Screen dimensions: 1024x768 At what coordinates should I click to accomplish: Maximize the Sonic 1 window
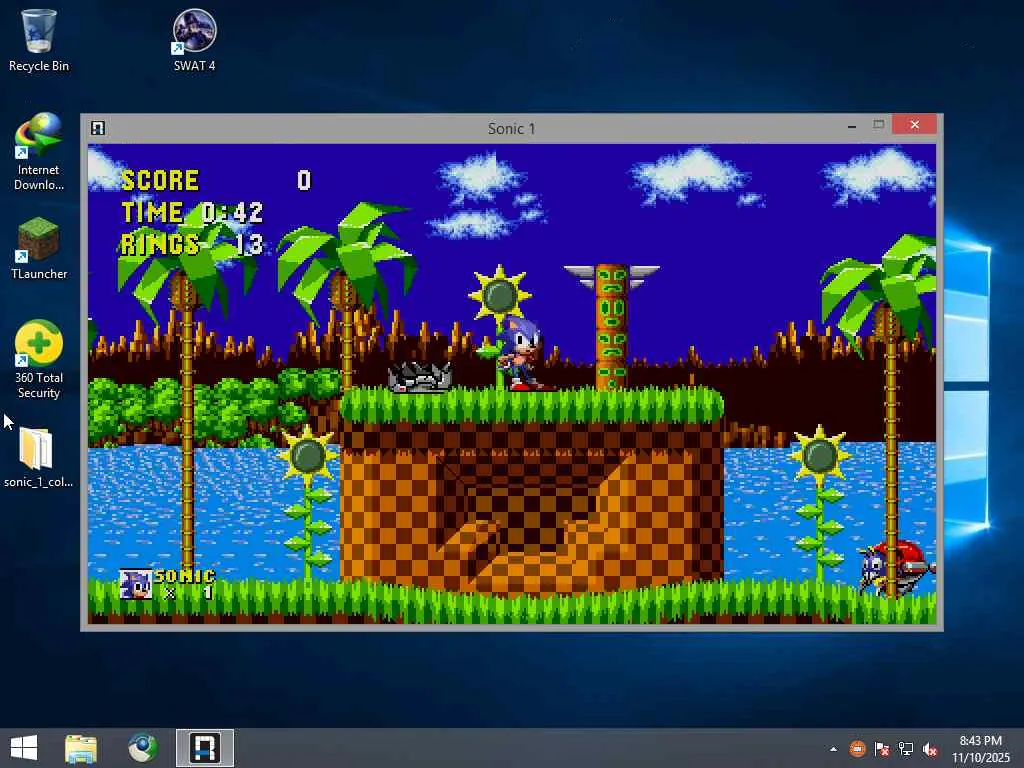click(x=878, y=125)
